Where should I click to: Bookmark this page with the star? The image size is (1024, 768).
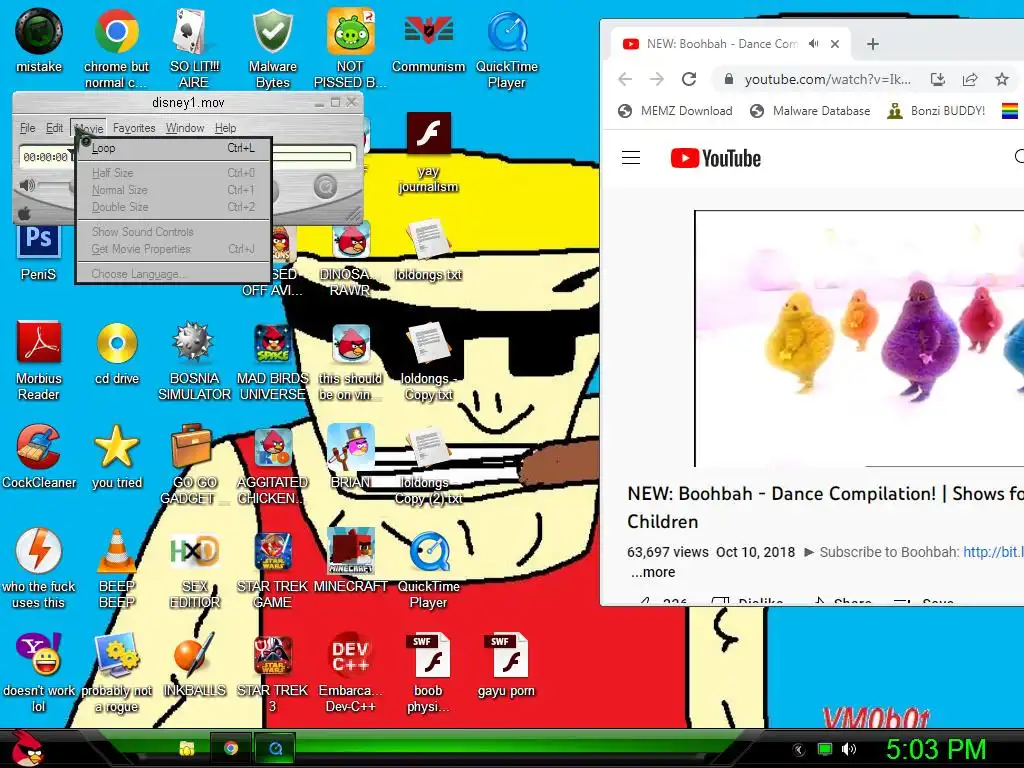click(x=1002, y=79)
